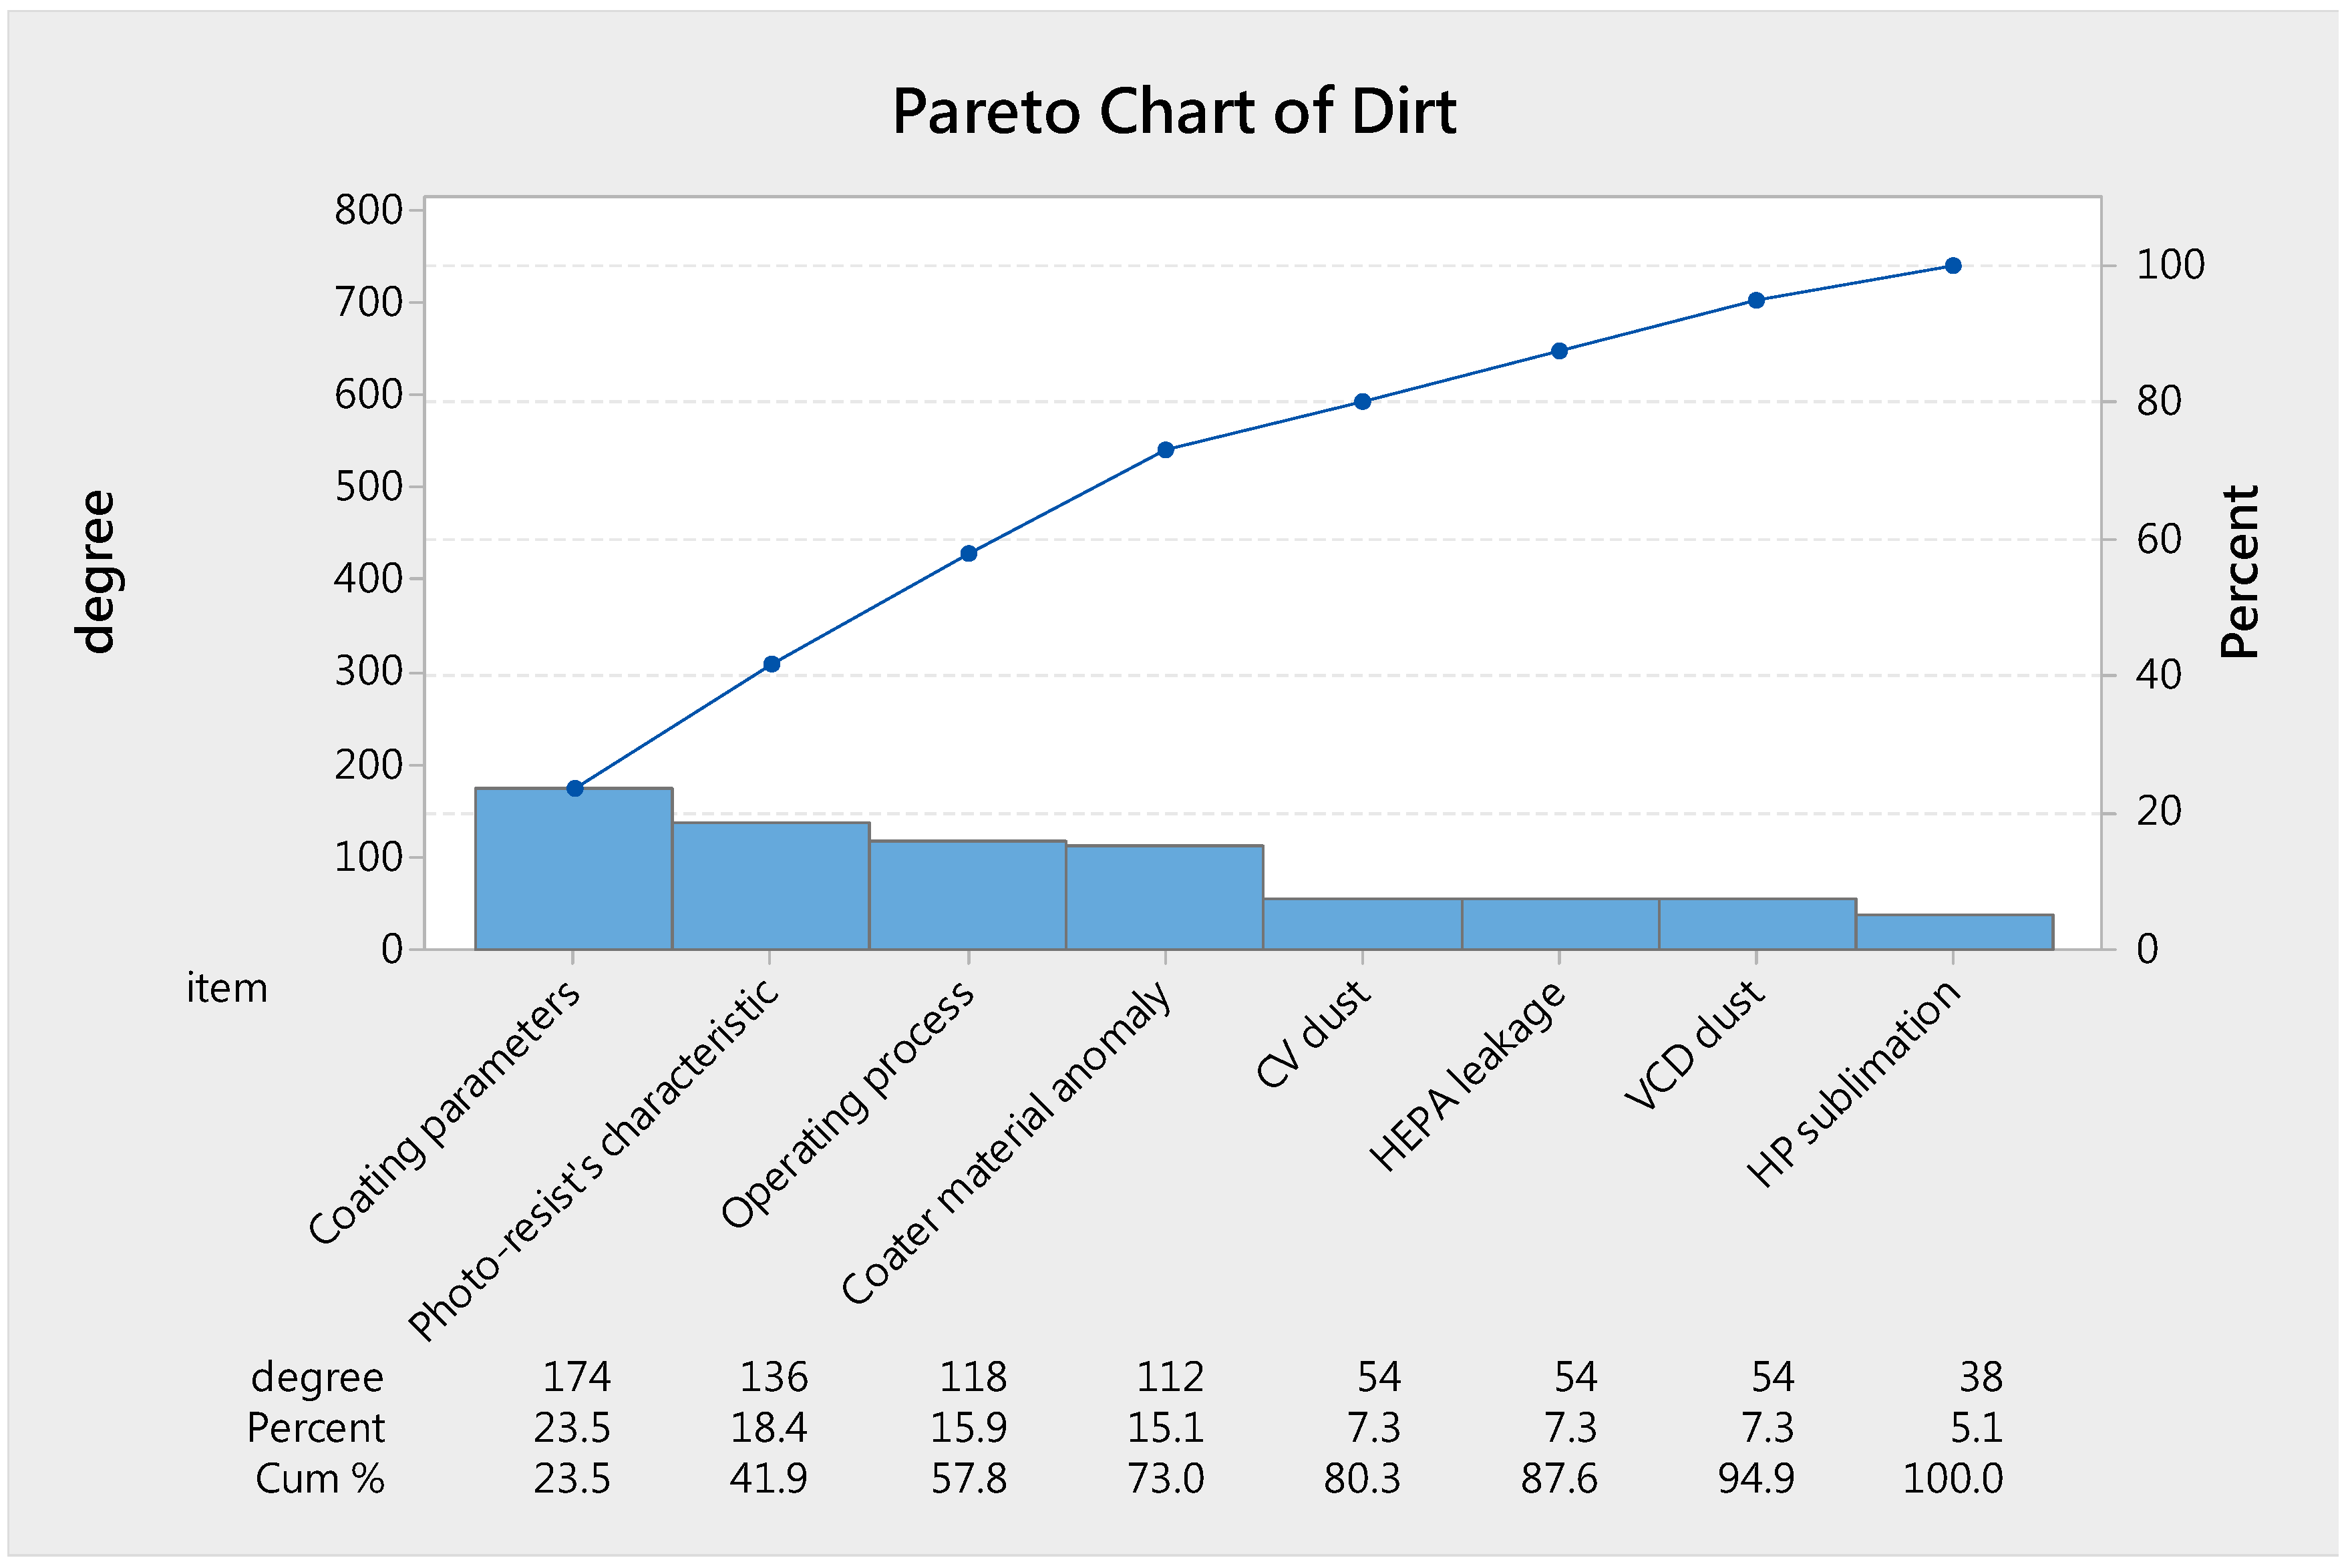Image resolution: width=2352 pixels, height=1568 pixels.
Task: Click the HEPA leakage bar
Action: [1559, 924]
